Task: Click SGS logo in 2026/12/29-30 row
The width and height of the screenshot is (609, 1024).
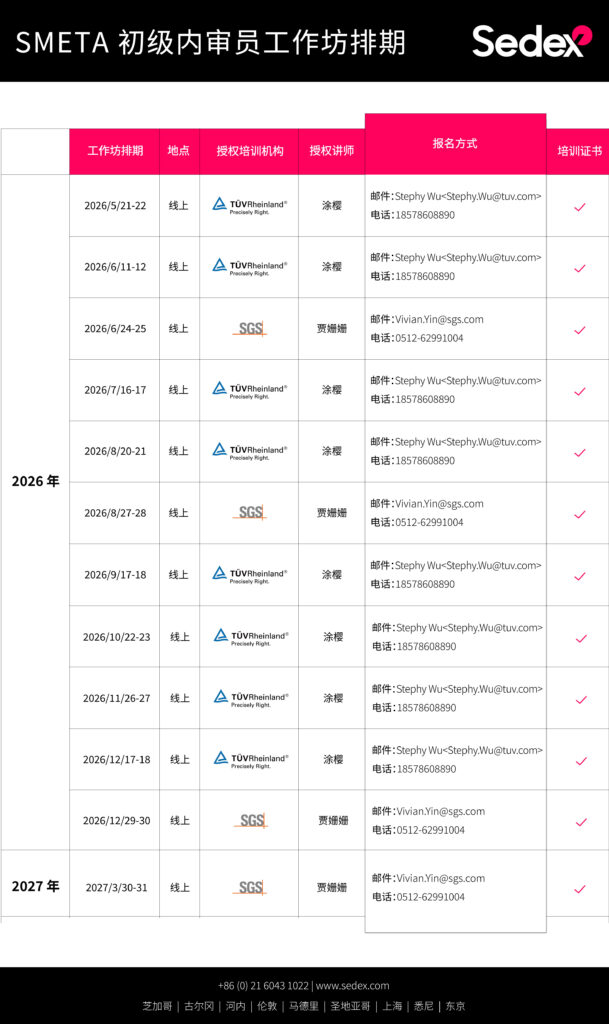Action: (249, 821)
